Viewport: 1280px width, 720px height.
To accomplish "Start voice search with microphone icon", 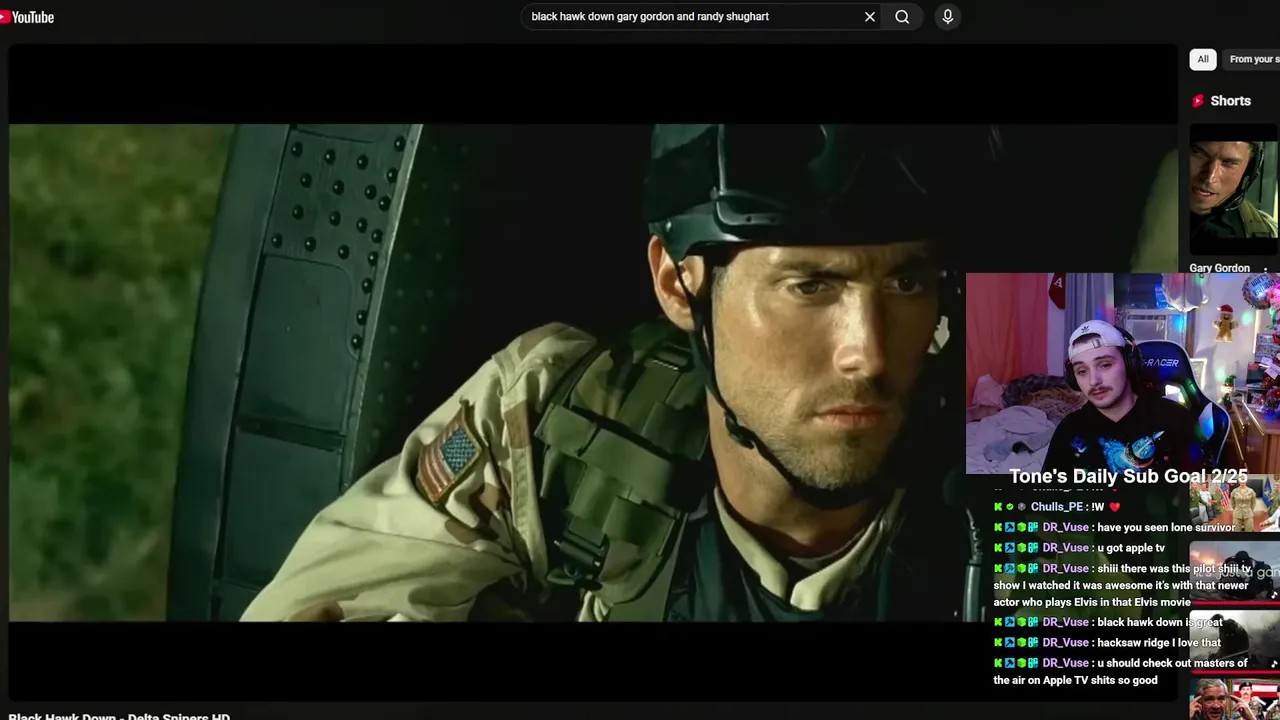I will click(948, 17).
